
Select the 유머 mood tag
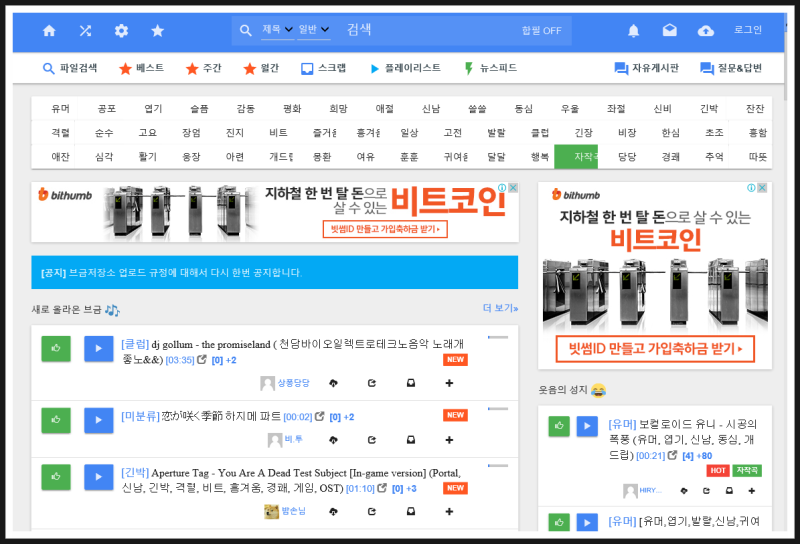coord(60,109)
